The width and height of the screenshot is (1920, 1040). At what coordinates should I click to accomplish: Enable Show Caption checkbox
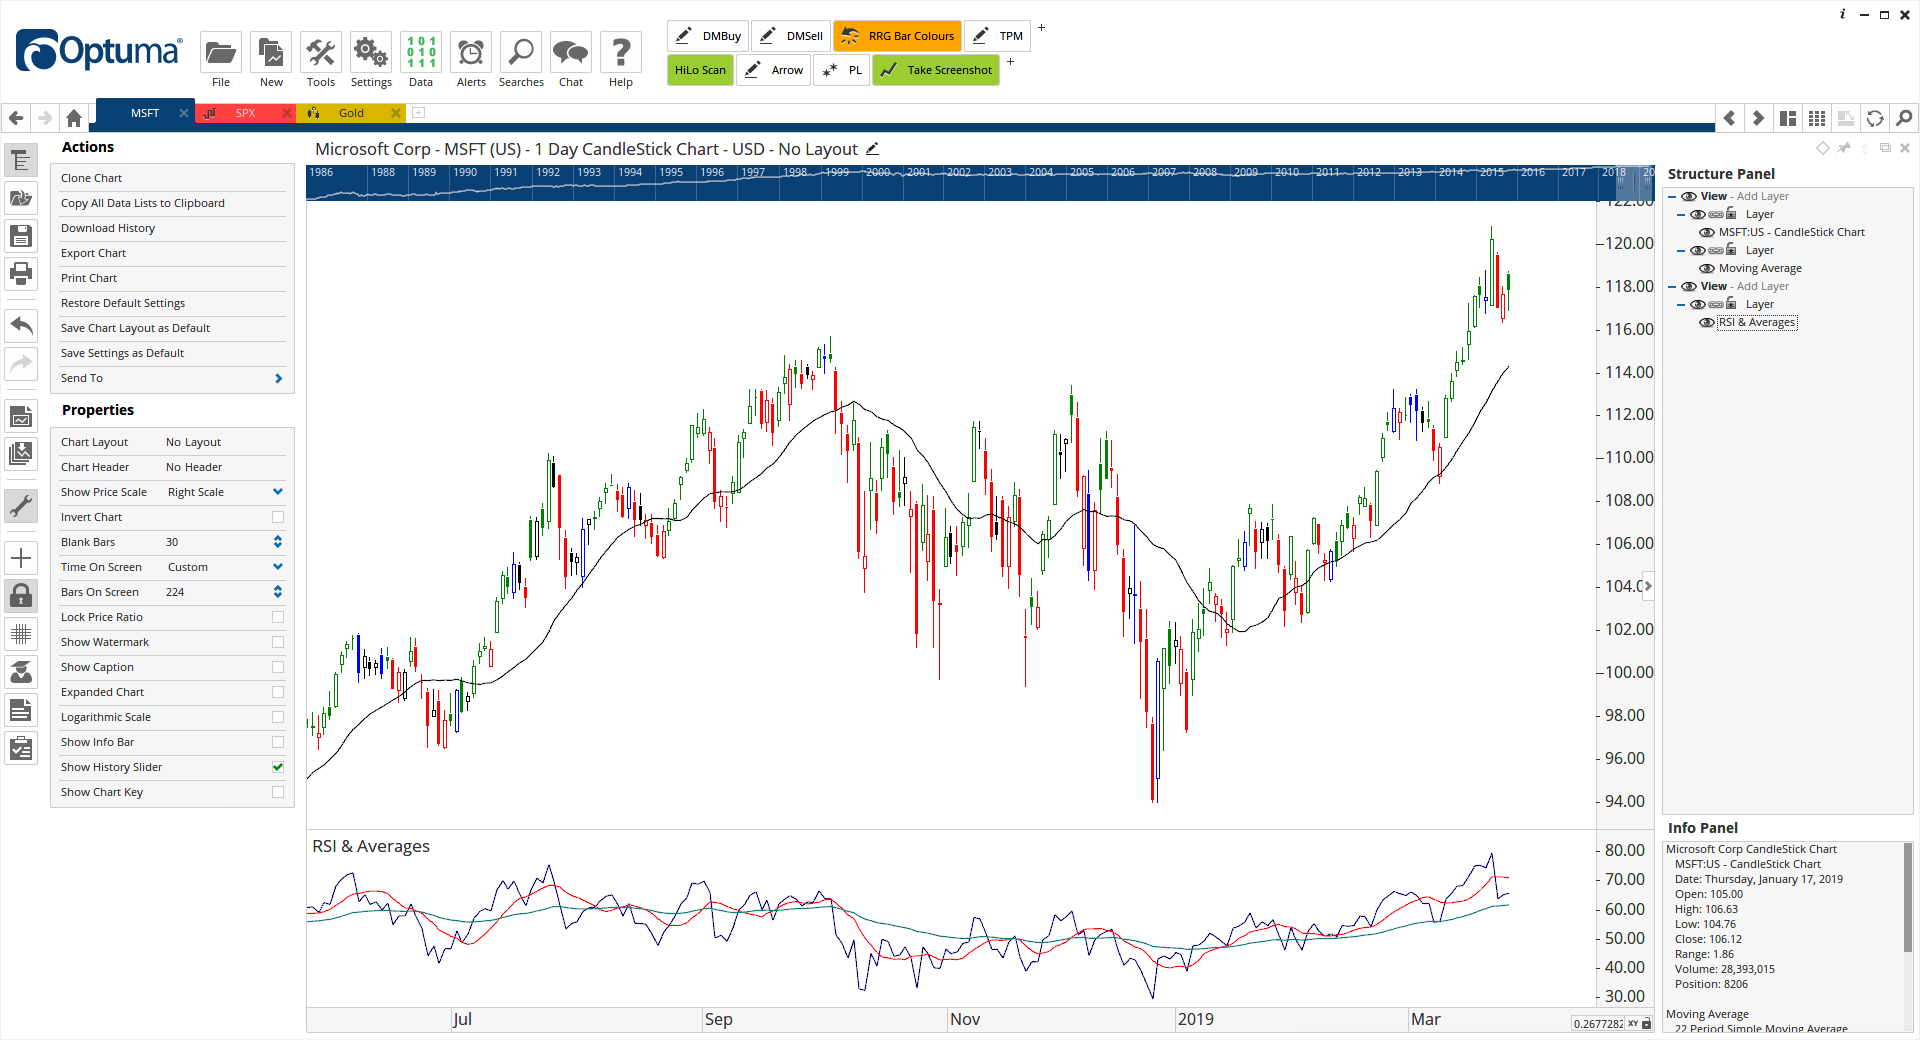coord(278,667)
